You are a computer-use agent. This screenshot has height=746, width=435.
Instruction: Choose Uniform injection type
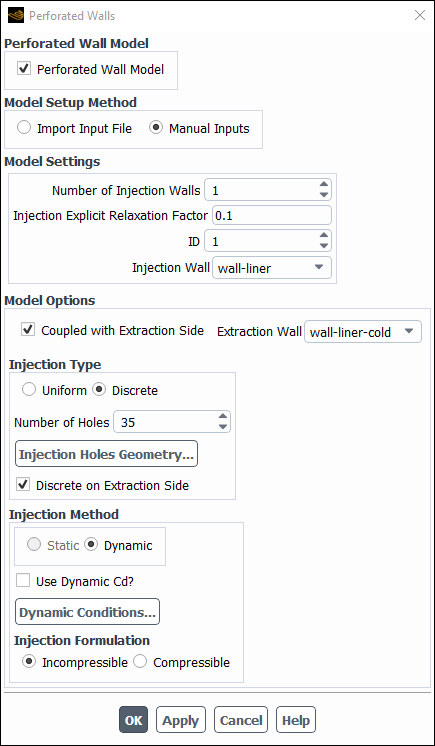point(29,390)
